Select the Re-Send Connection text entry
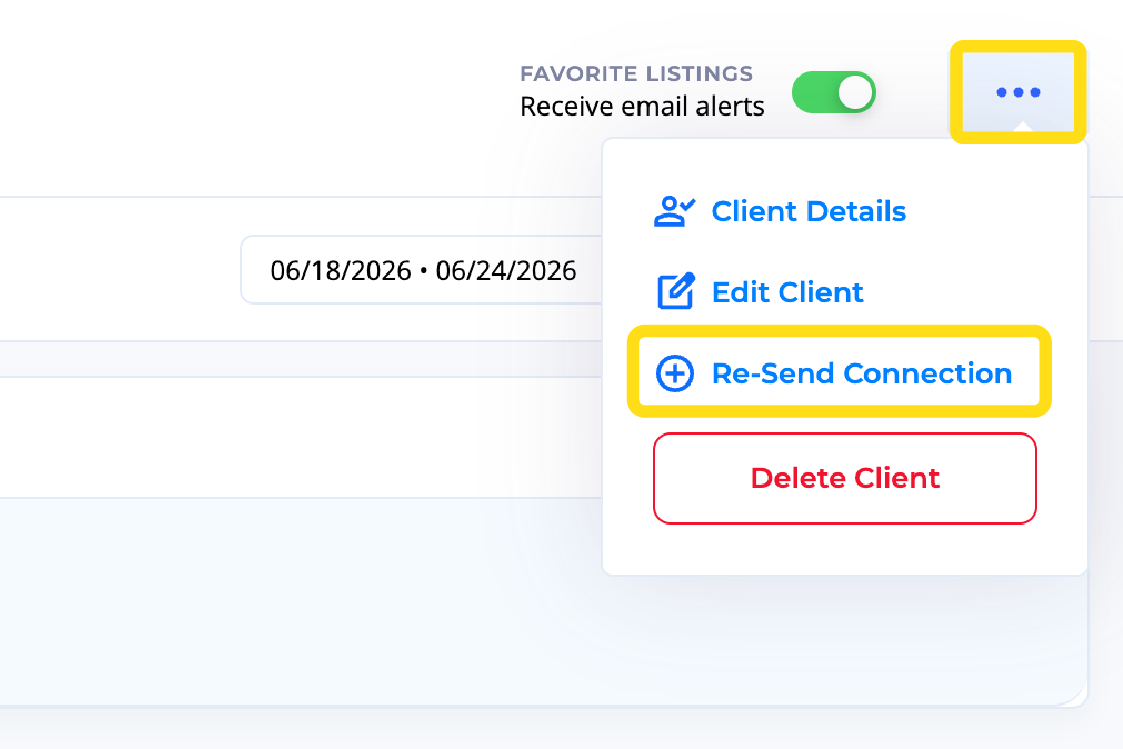Viewport: 1123px width, 749px height. tap(862, 373)
